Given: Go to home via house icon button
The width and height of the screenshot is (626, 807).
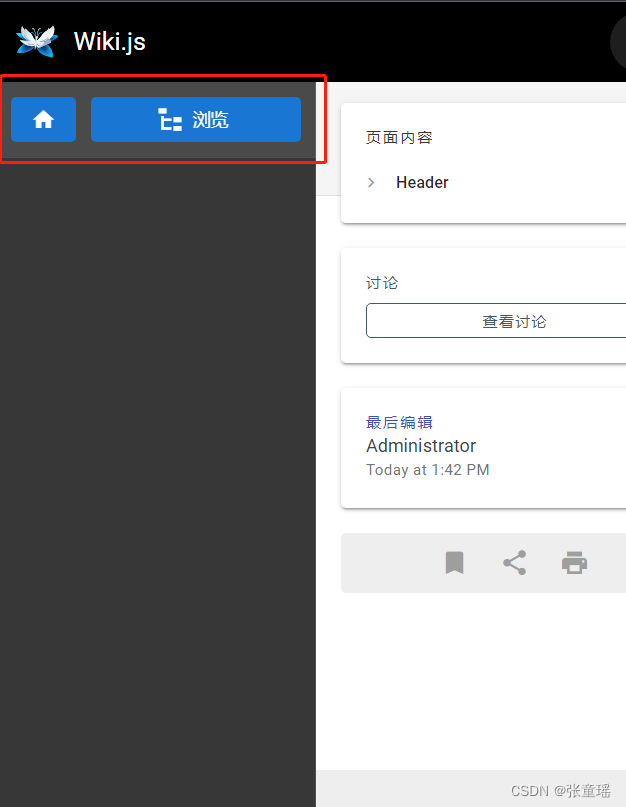Looking at the screenshot, I should point(43,119).
